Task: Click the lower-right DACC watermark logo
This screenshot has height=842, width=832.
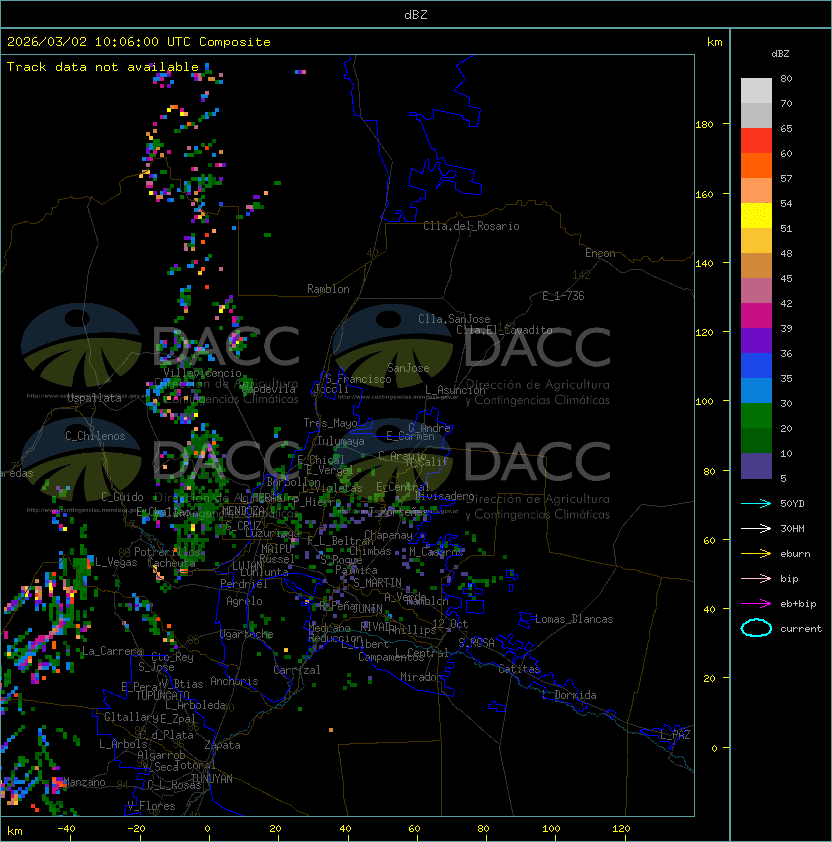Action: click(470, 460)
